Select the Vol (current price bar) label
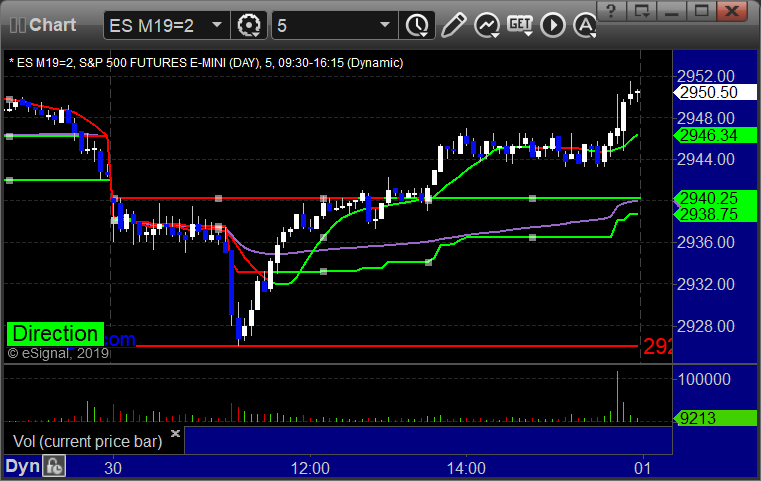 coord(87,441)
